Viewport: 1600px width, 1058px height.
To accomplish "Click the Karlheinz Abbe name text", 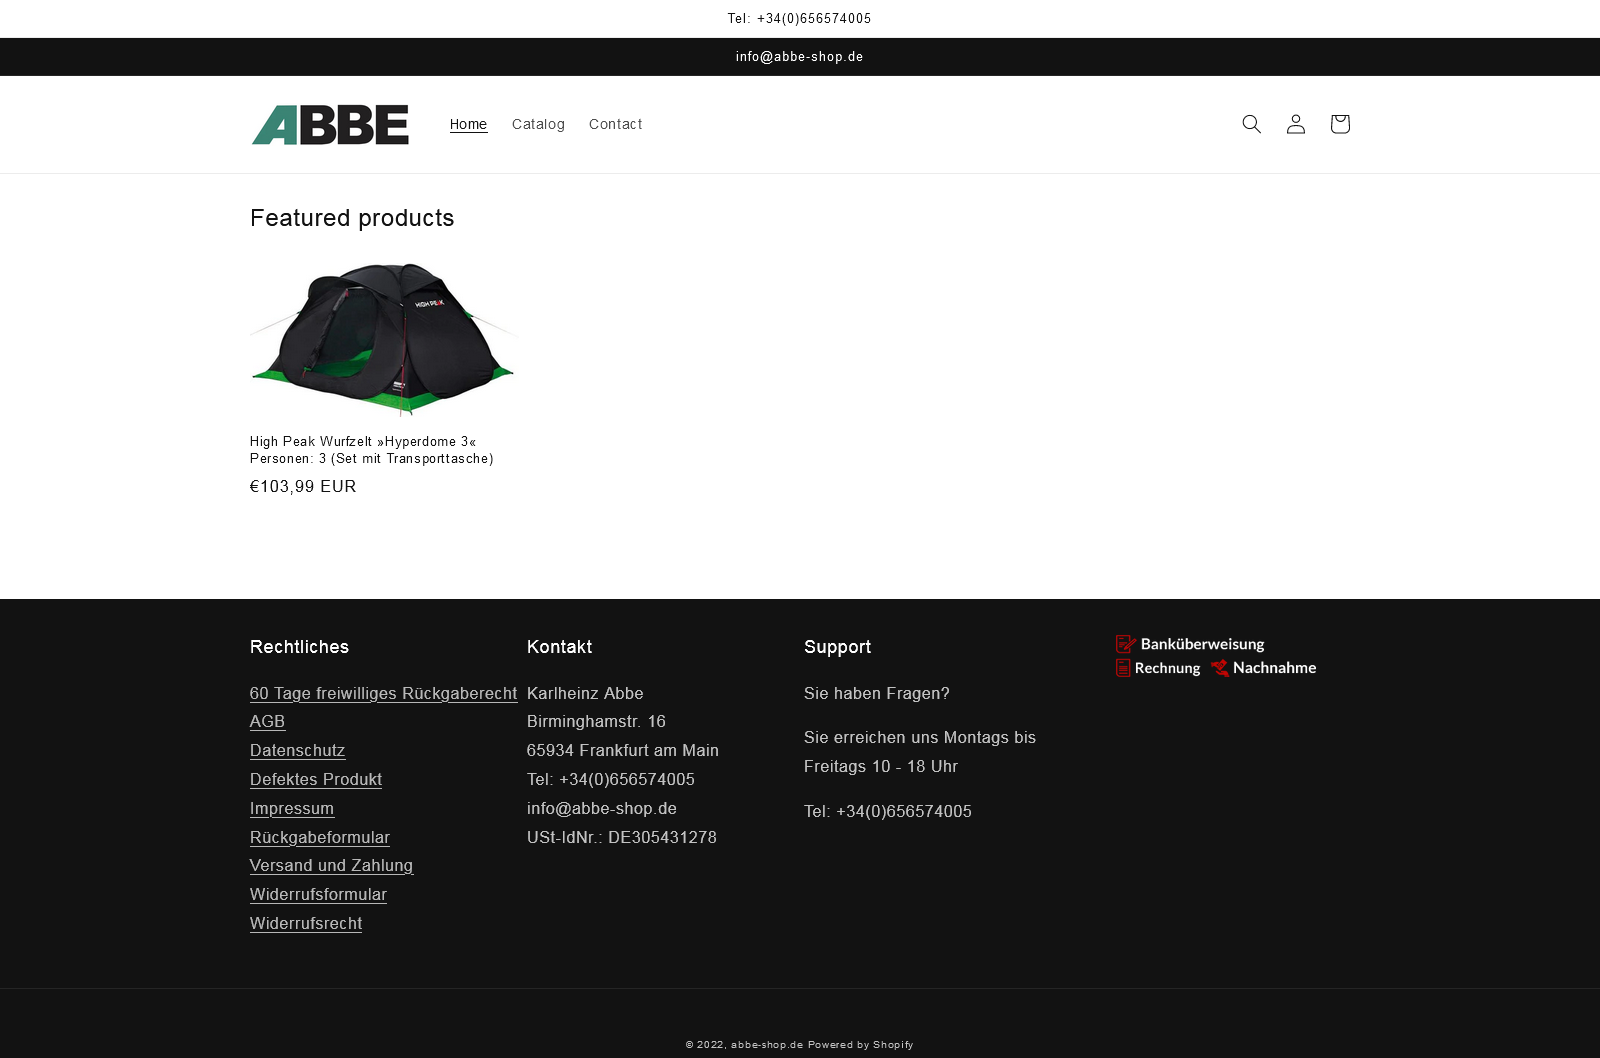I will point(585,693).
